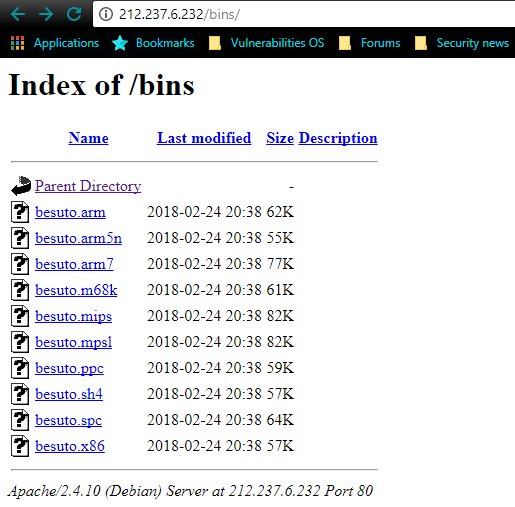
Task: Click the 'Index of /bins' heading
Action: click(101, 85)
